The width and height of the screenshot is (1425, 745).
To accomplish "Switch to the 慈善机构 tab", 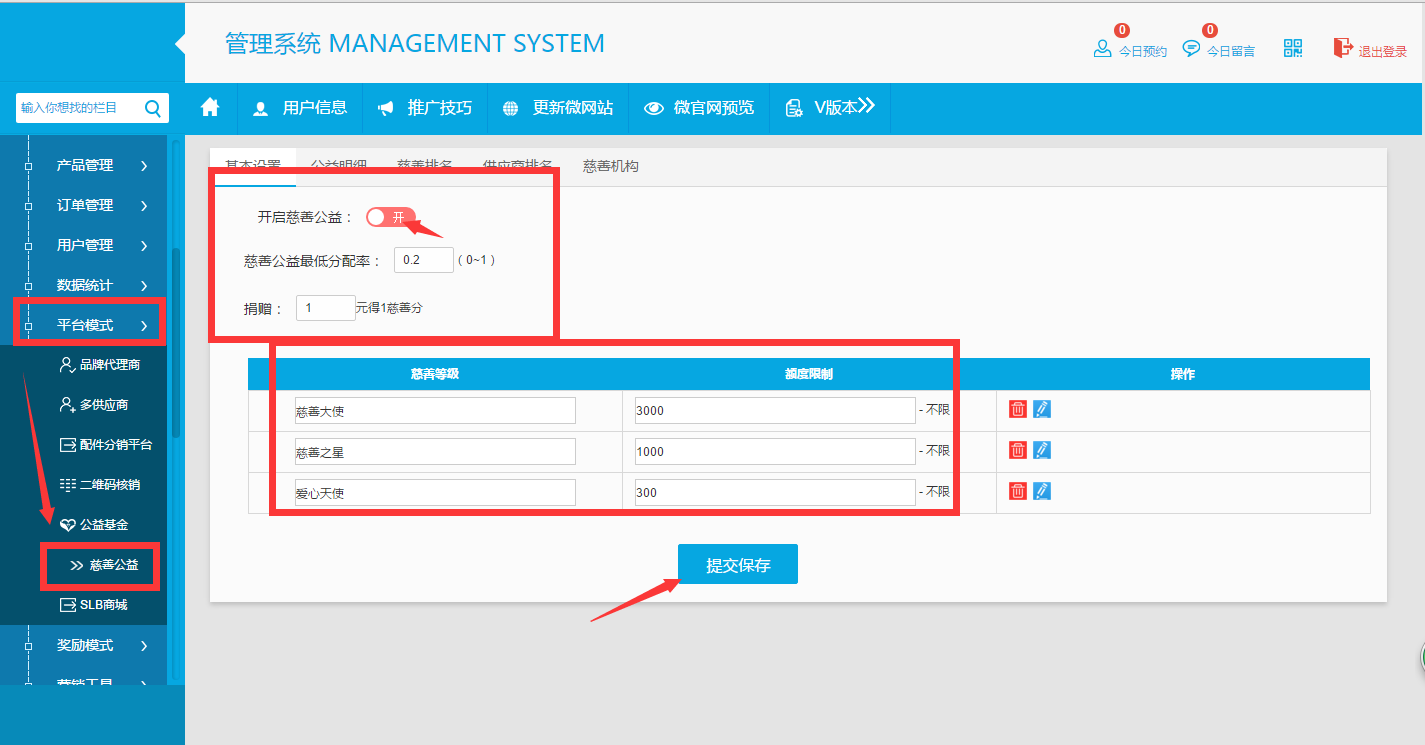I will 610,166.
